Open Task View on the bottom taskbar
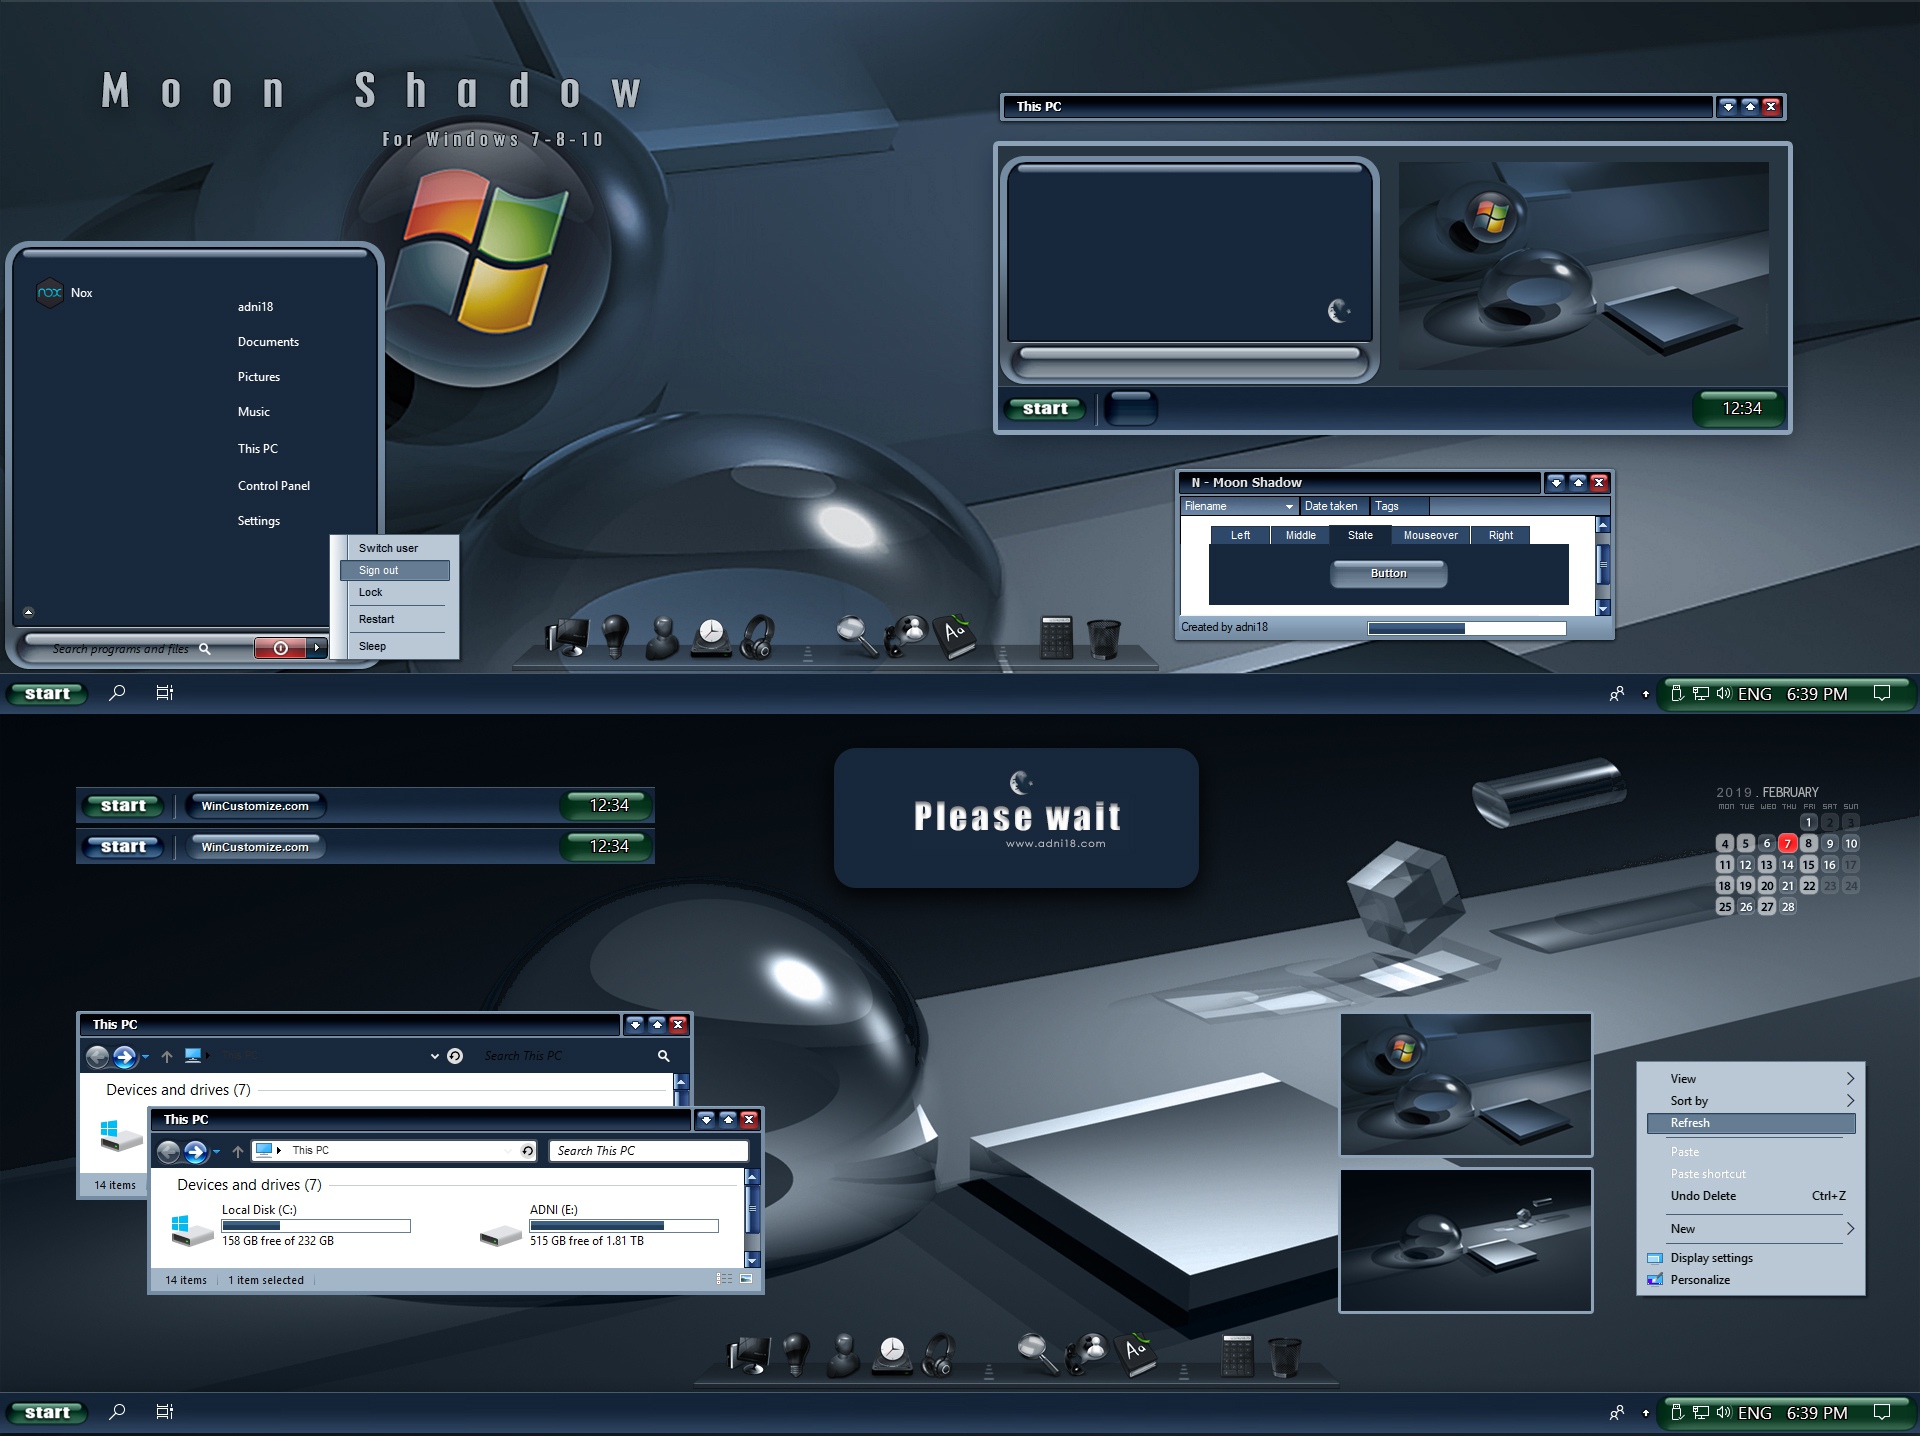 click(x=165, y=1412)
